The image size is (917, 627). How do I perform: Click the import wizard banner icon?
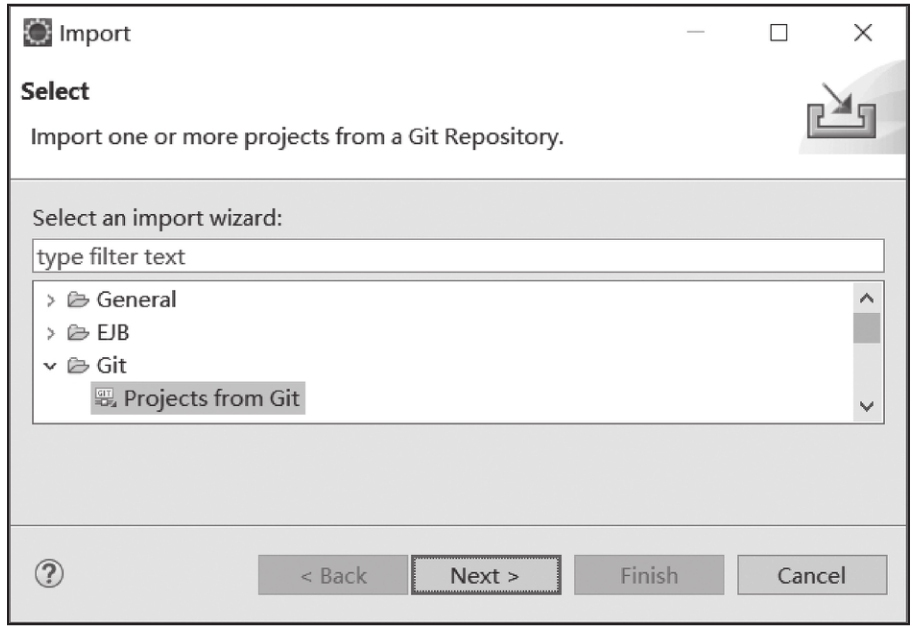click(841, 111)
